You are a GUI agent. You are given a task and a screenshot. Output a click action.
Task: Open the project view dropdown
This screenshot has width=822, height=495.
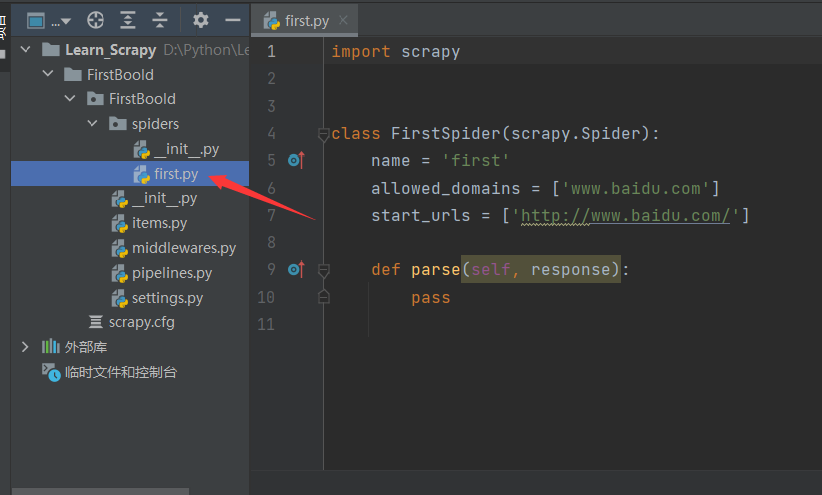(x=48, y=21)
